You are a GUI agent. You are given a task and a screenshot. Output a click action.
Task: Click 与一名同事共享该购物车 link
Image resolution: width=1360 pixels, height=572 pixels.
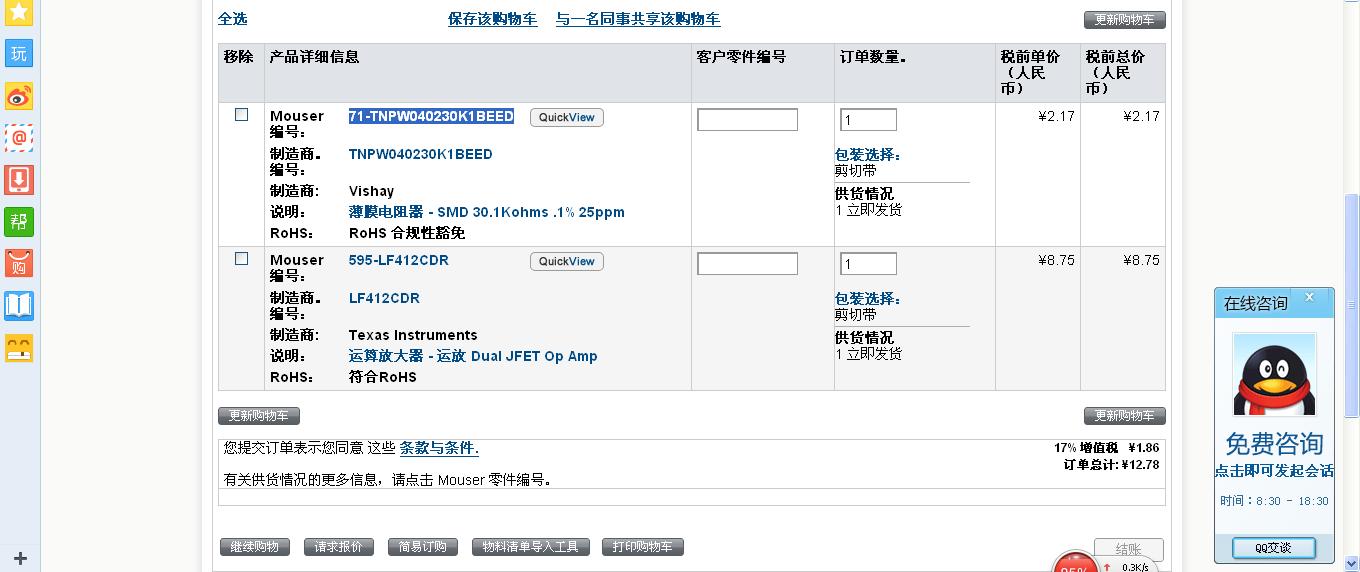[x=638, y=19]
